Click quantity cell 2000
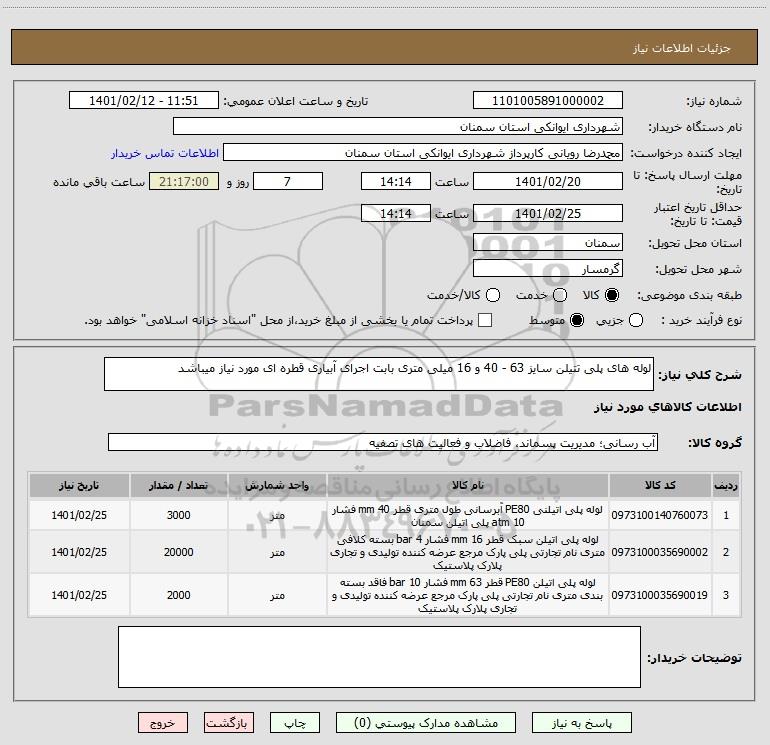Screen dimensions: 770x745 point(179,595)
